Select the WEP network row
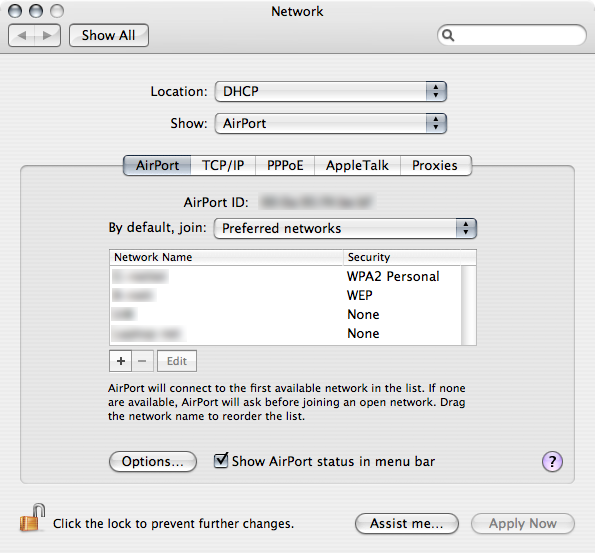Image resolution: width=595 pixels, height=553 pixels. click(x=285, y=295)
